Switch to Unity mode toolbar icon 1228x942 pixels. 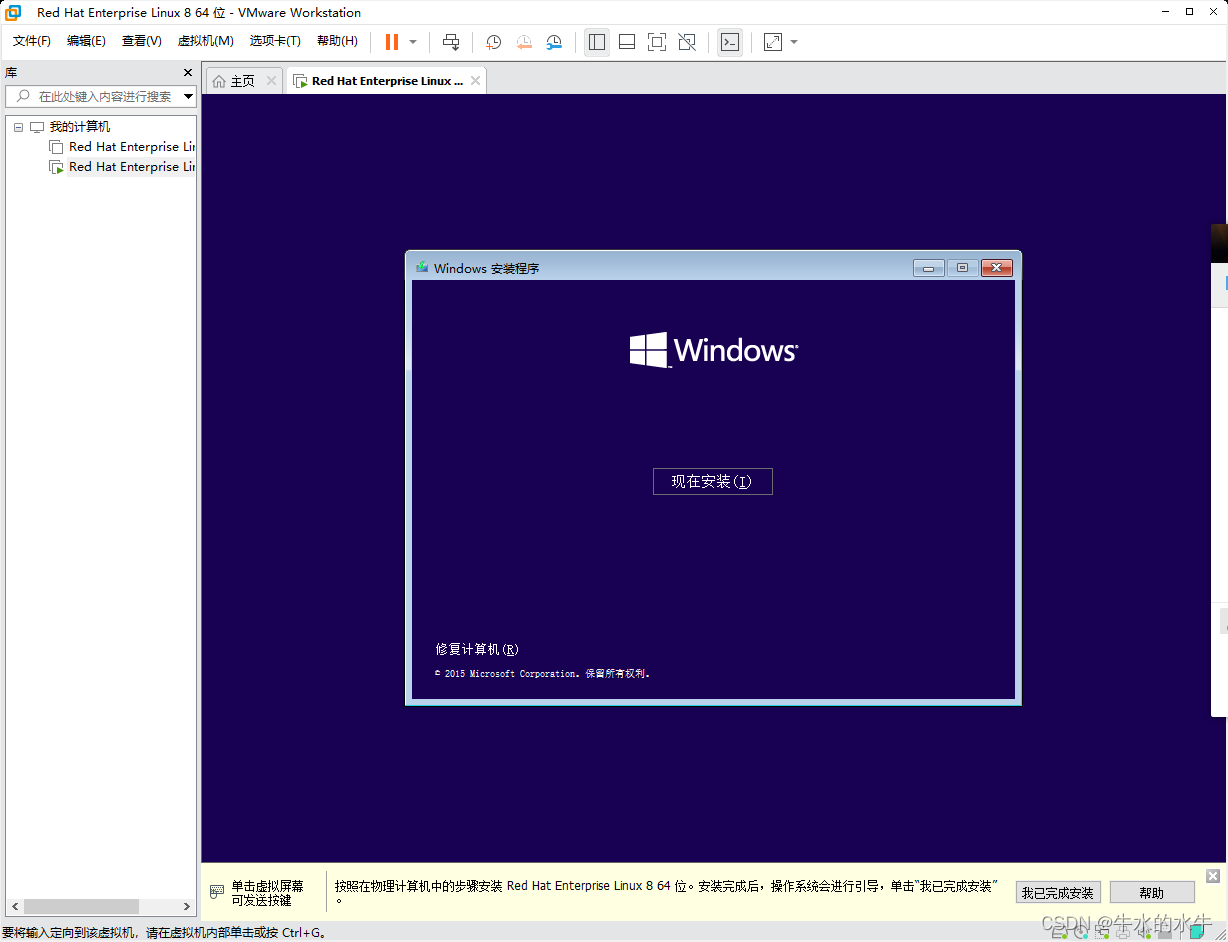(x=687, y=42)
